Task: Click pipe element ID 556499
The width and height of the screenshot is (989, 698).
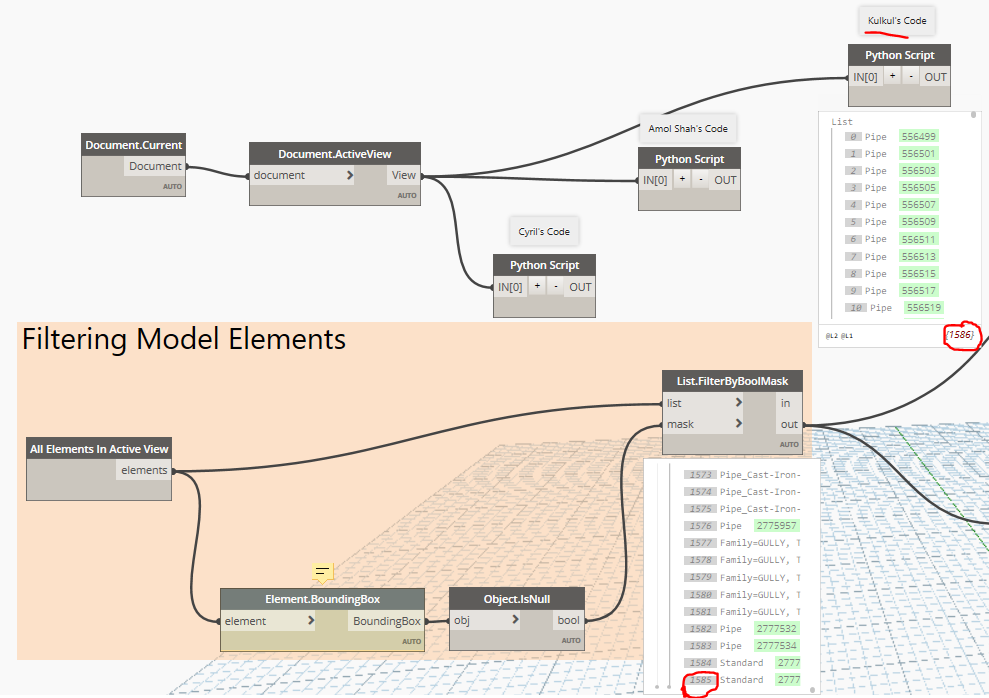Action: pos(918,136)
